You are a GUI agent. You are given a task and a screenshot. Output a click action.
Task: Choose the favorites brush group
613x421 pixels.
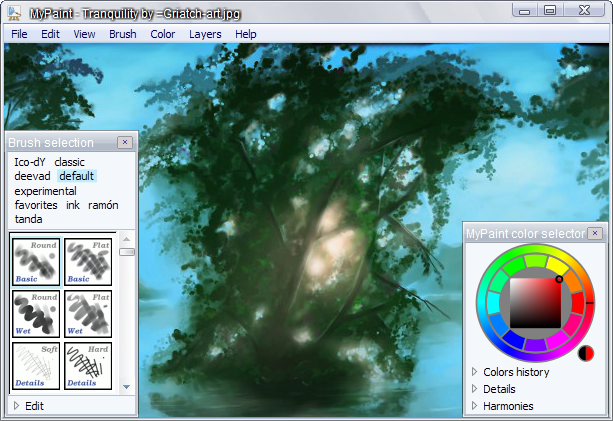point(36,205)
